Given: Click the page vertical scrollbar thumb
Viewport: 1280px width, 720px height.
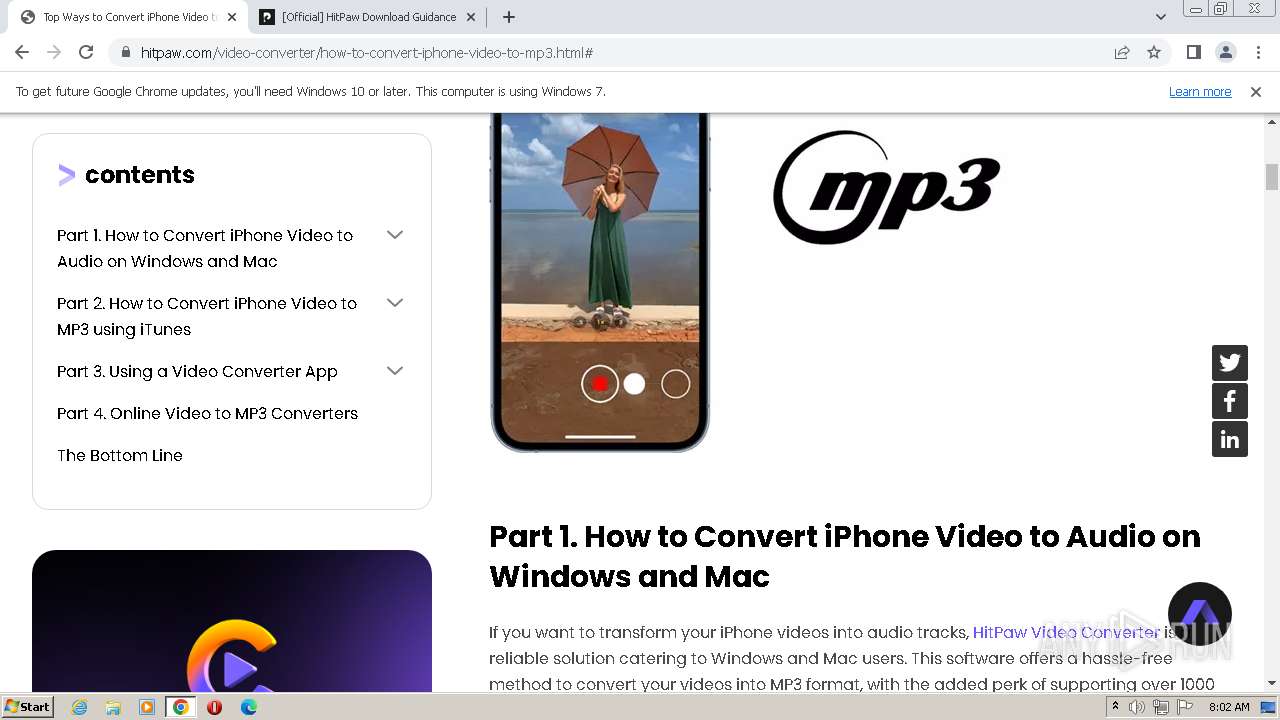Looking at the screenshot, I should 1272,177.
